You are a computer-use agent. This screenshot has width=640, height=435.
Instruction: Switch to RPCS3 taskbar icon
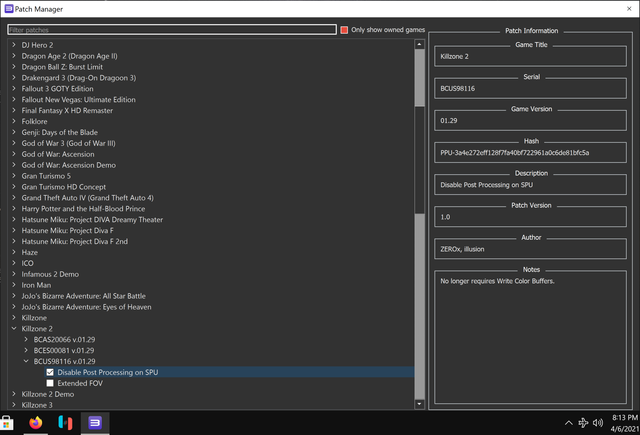coord(95,423)
